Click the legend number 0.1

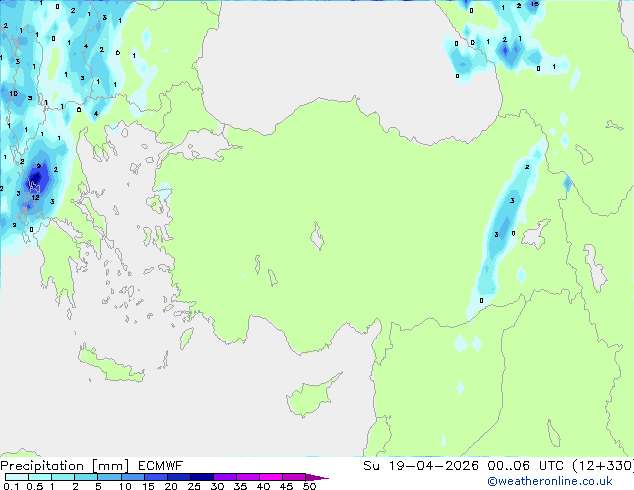(11, 486)
